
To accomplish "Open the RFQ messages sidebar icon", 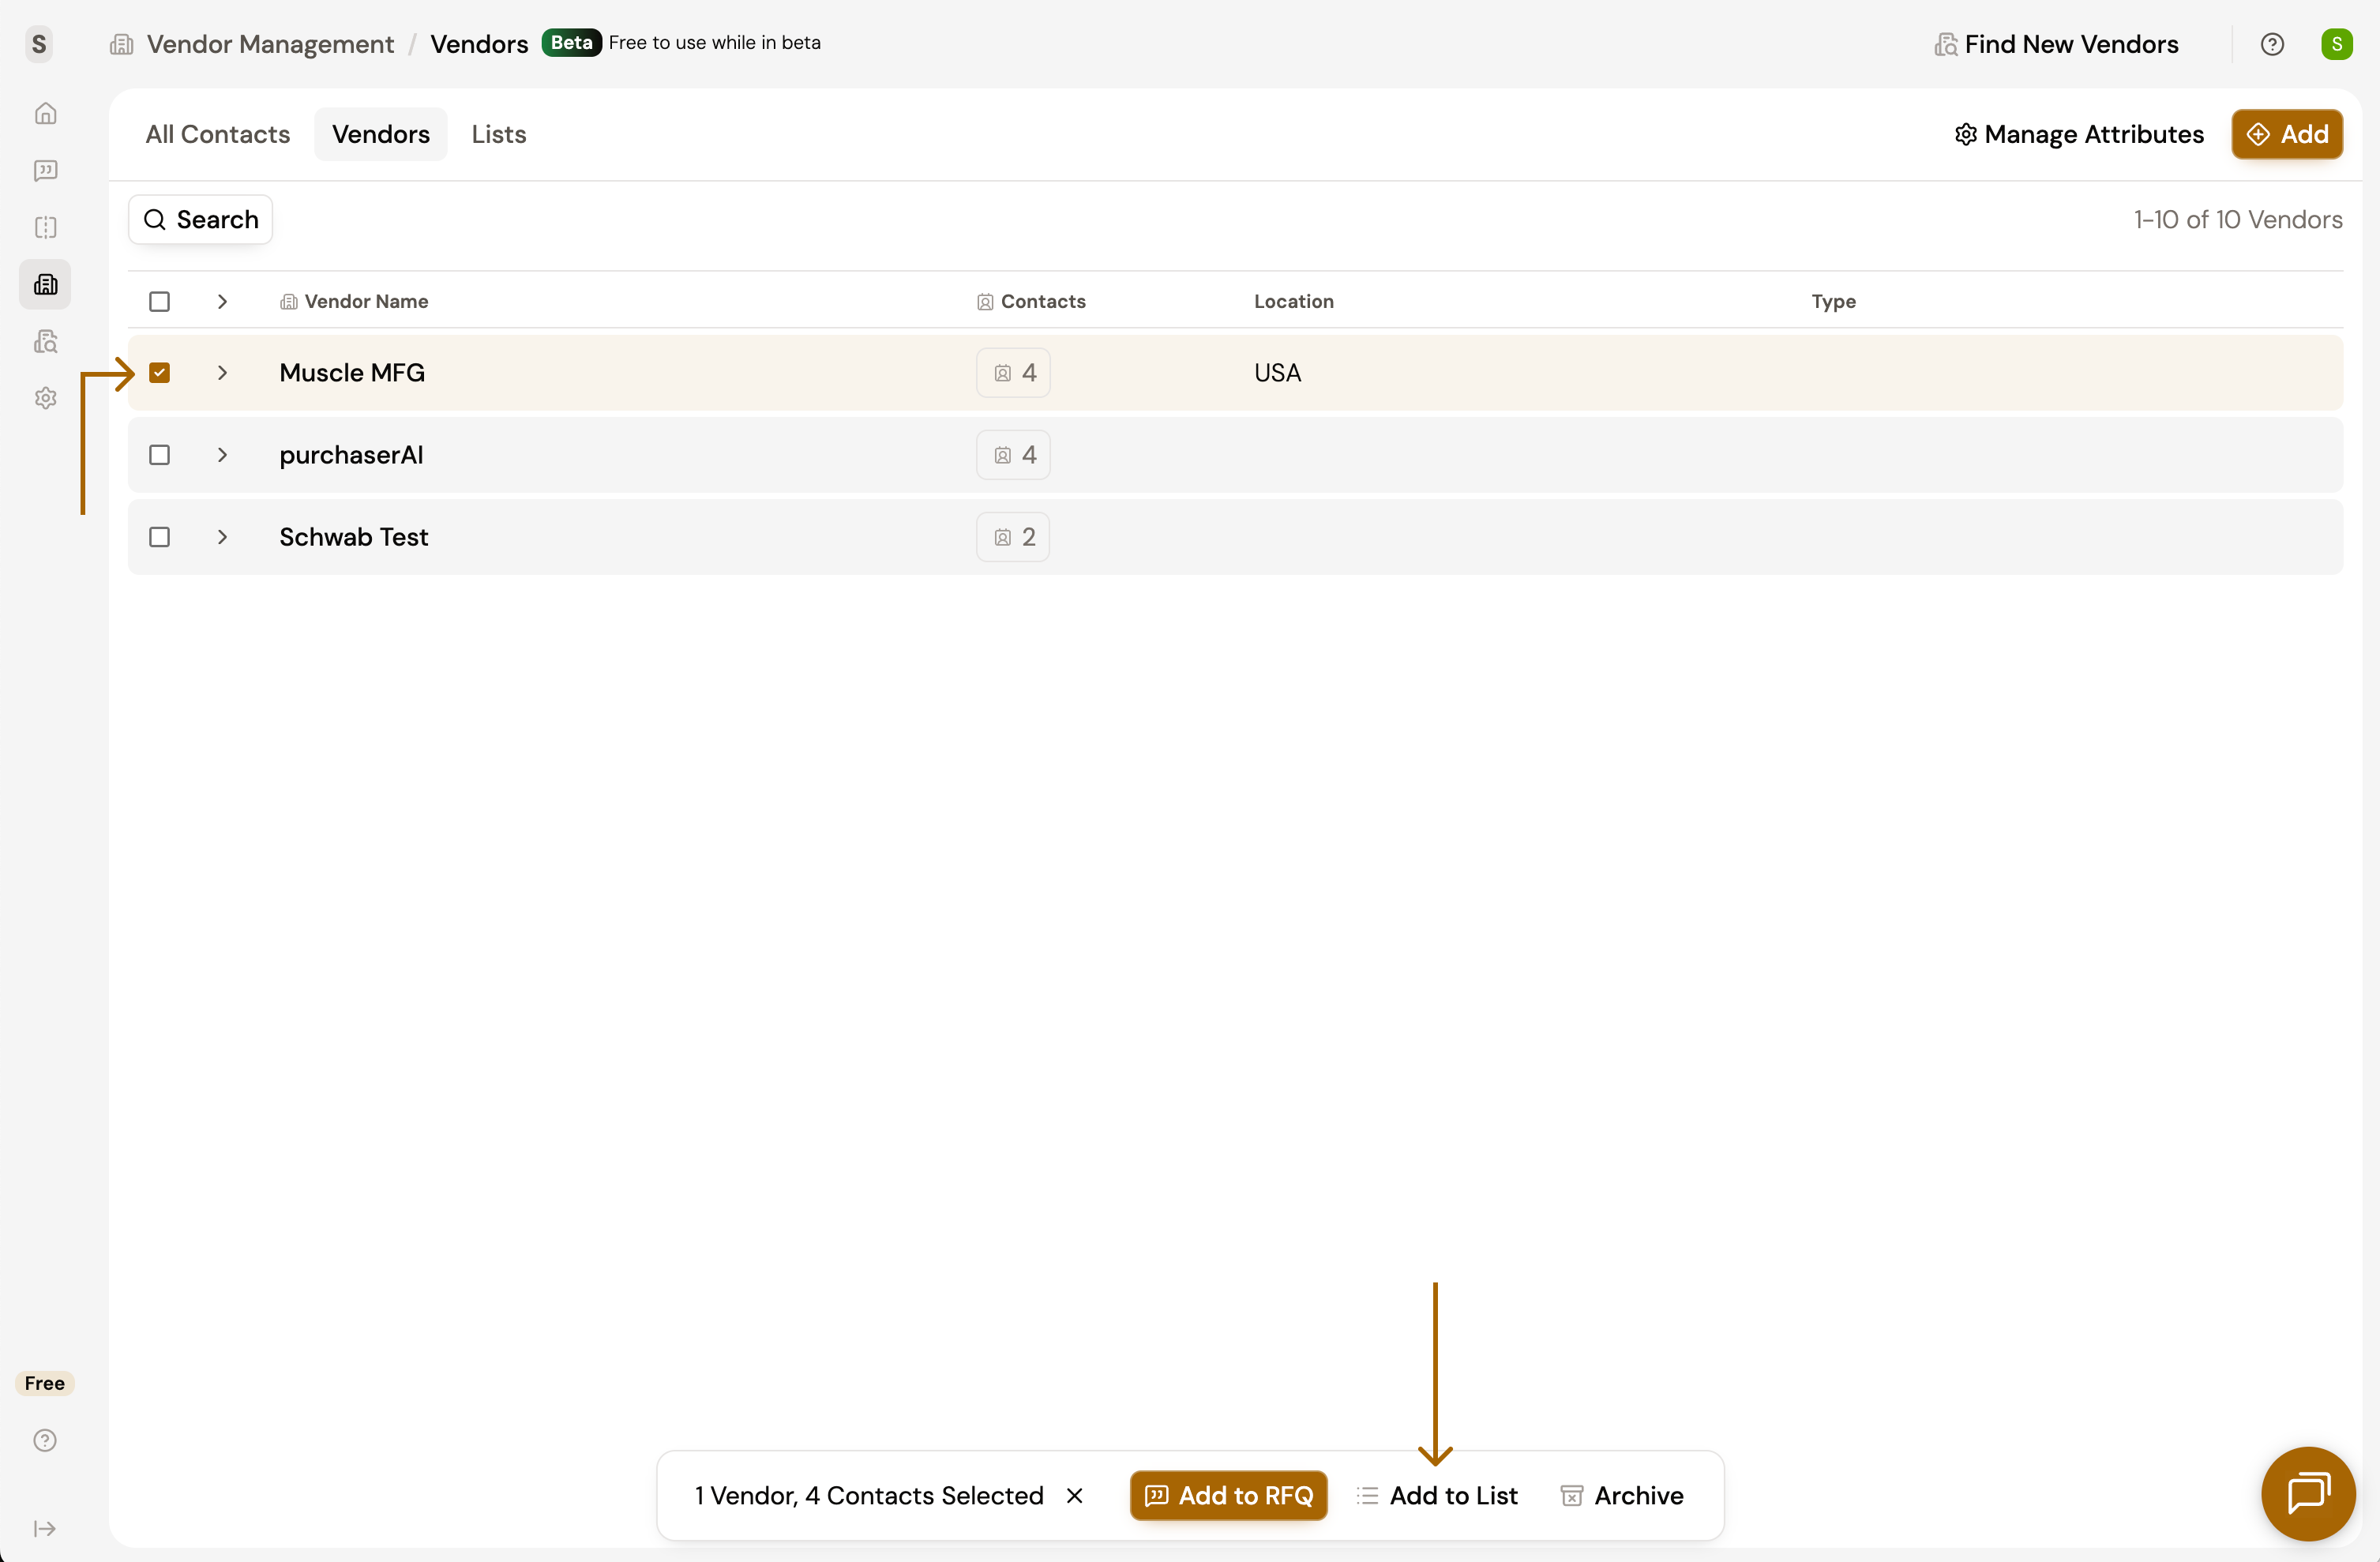I will pyautogui.click(x=45, y=170).
